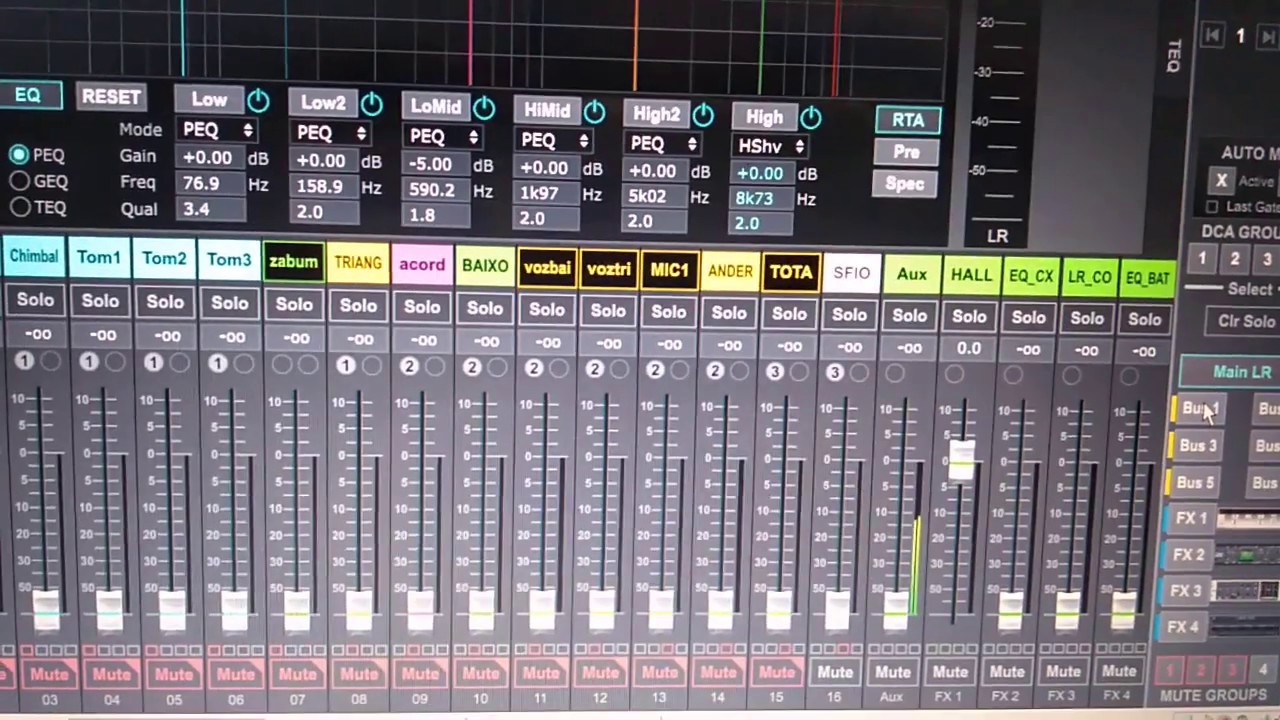This screenshot has height=720, width=1280.
Task: Open the HiMid band mode dropdown
Action: point(555,141)
